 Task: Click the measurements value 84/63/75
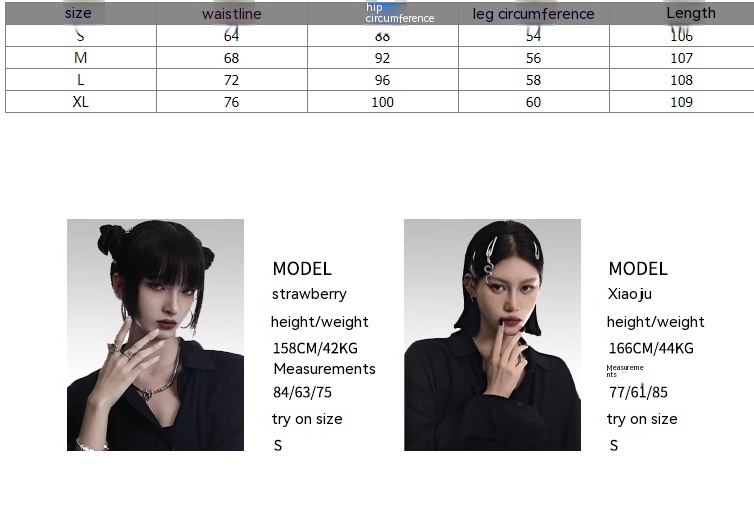click(x=302, y=392)
